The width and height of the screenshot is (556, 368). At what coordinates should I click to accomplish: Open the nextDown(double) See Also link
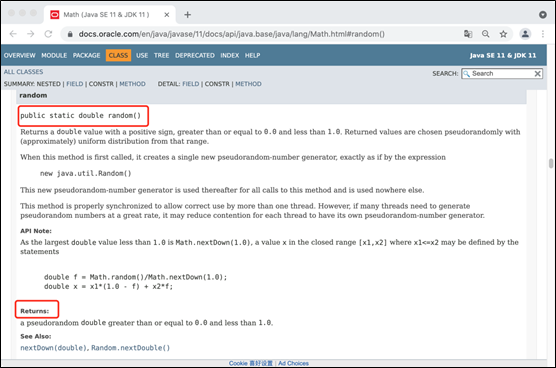point(53,348)
